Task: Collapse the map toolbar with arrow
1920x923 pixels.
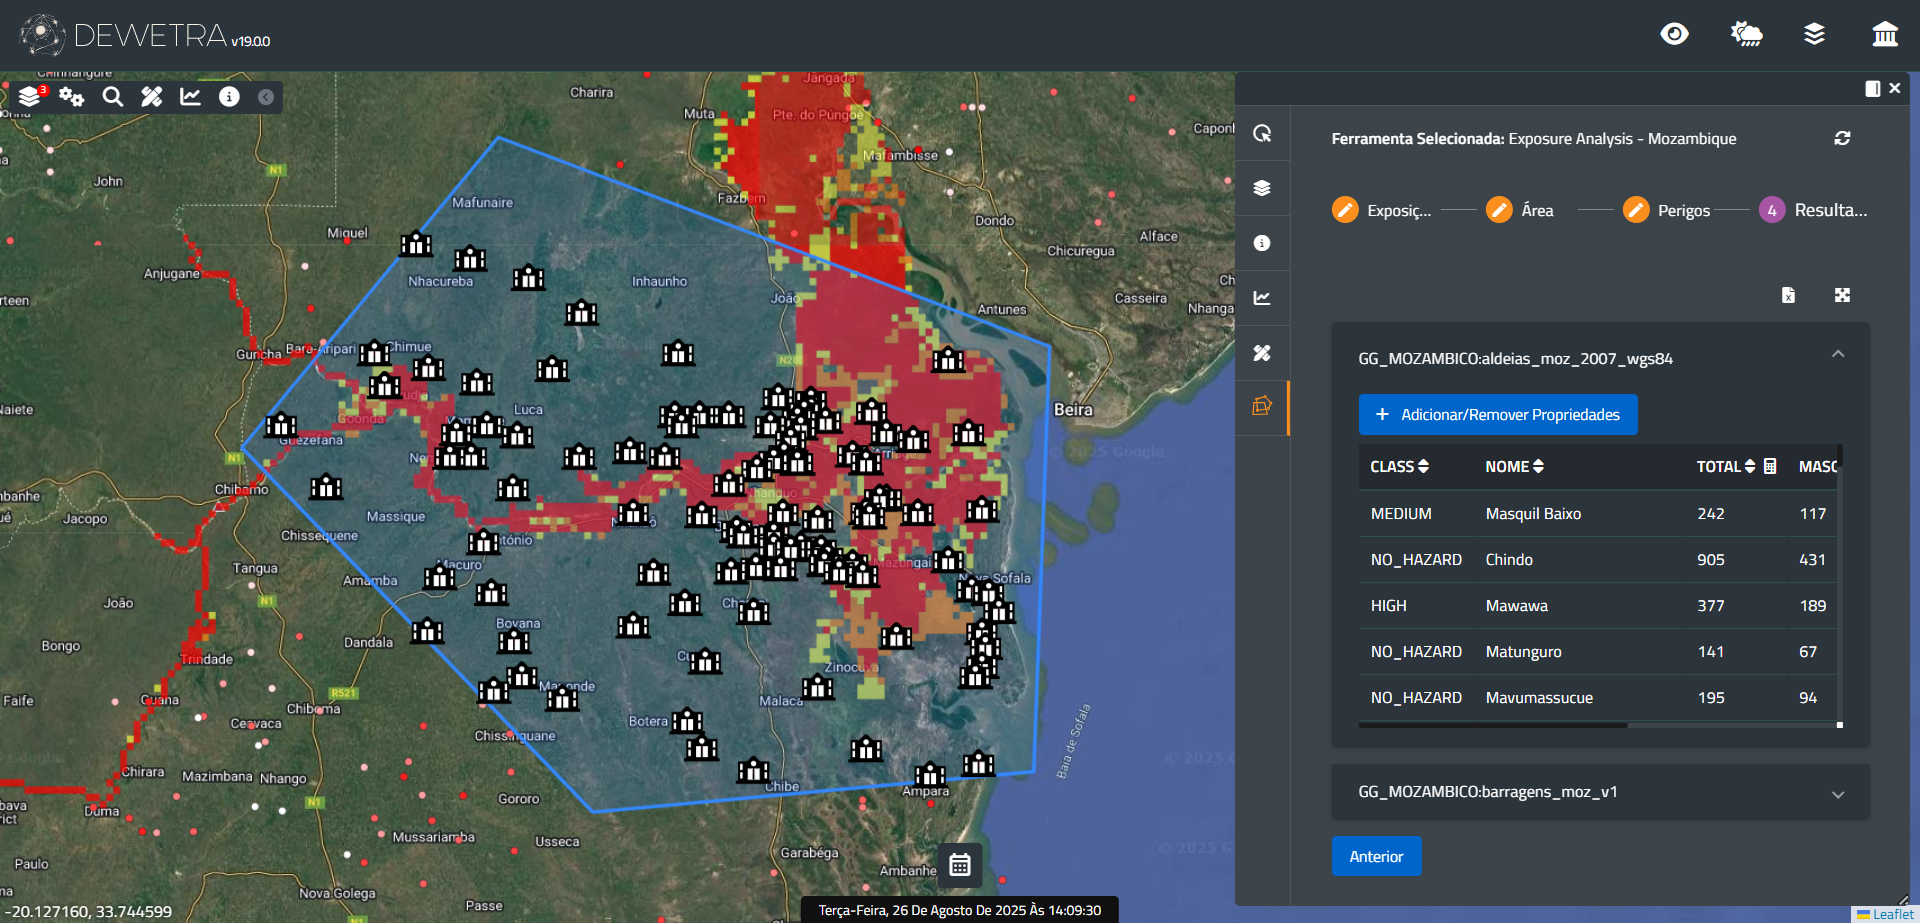Action: (x=266, y=97)
